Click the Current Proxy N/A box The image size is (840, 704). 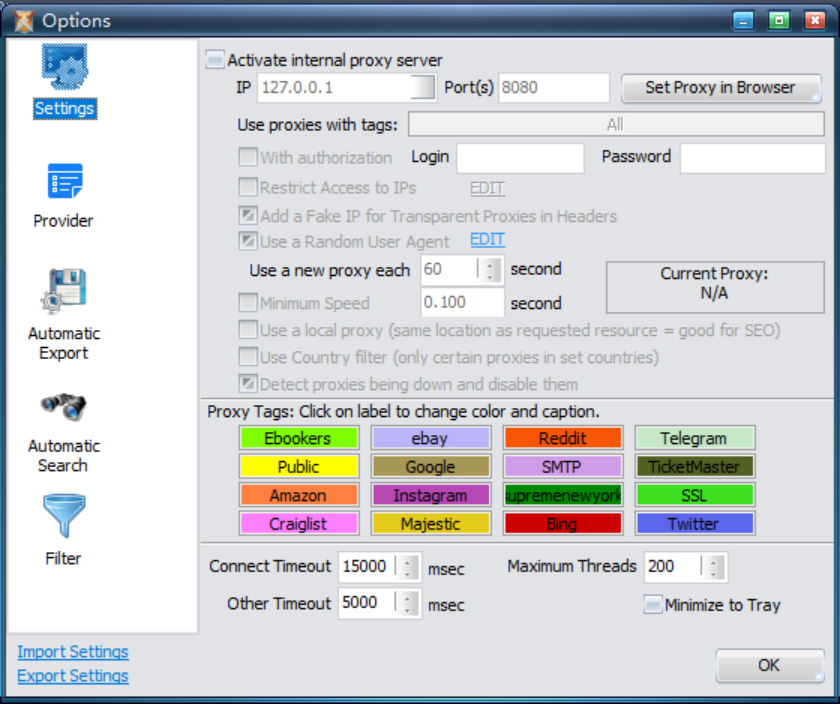click(x=715, y=287)
